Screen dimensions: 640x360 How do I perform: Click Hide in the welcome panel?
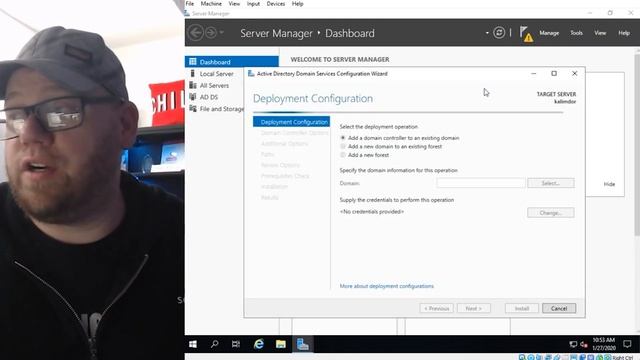(x=609, y=184)
